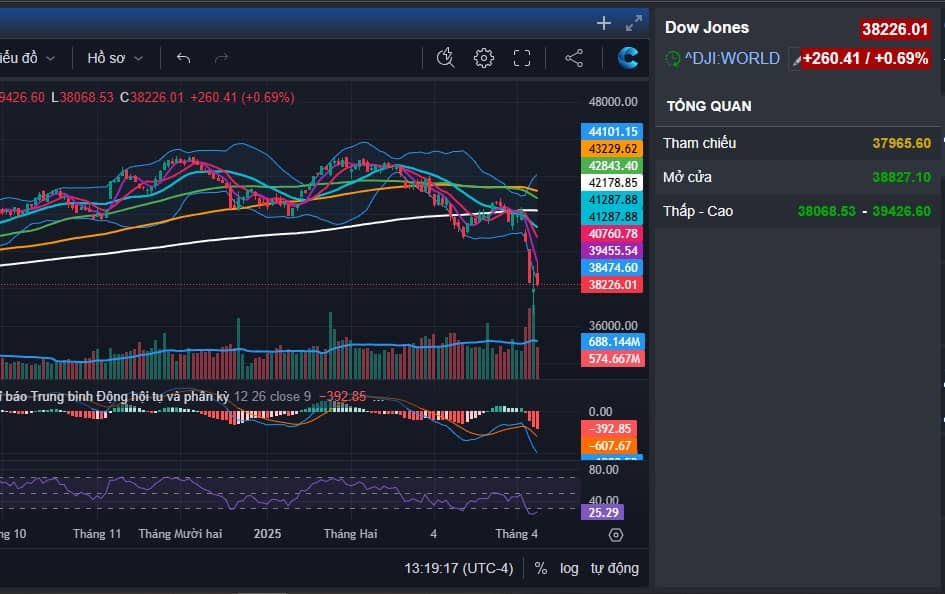This screenshot has width=945, height=594.
Task: Click the Tham chiếu value 37965.60
Action: 902,143
